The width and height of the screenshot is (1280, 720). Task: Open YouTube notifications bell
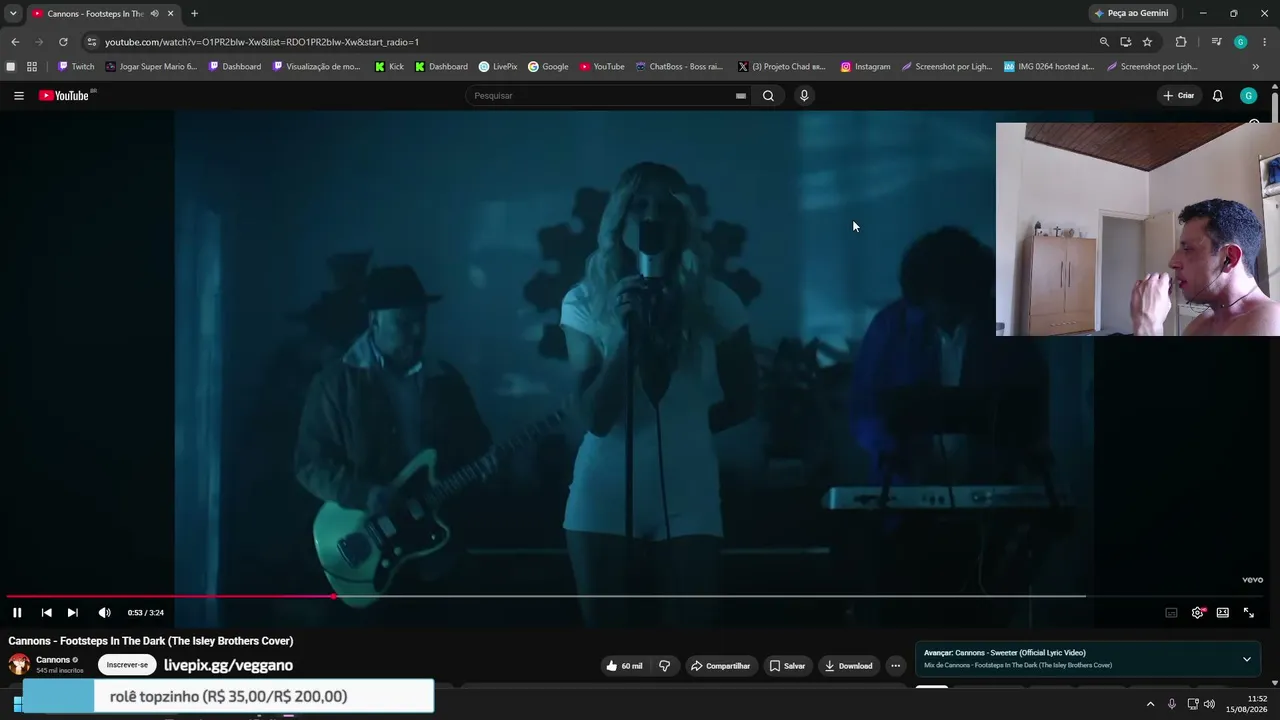[1217, 96]
